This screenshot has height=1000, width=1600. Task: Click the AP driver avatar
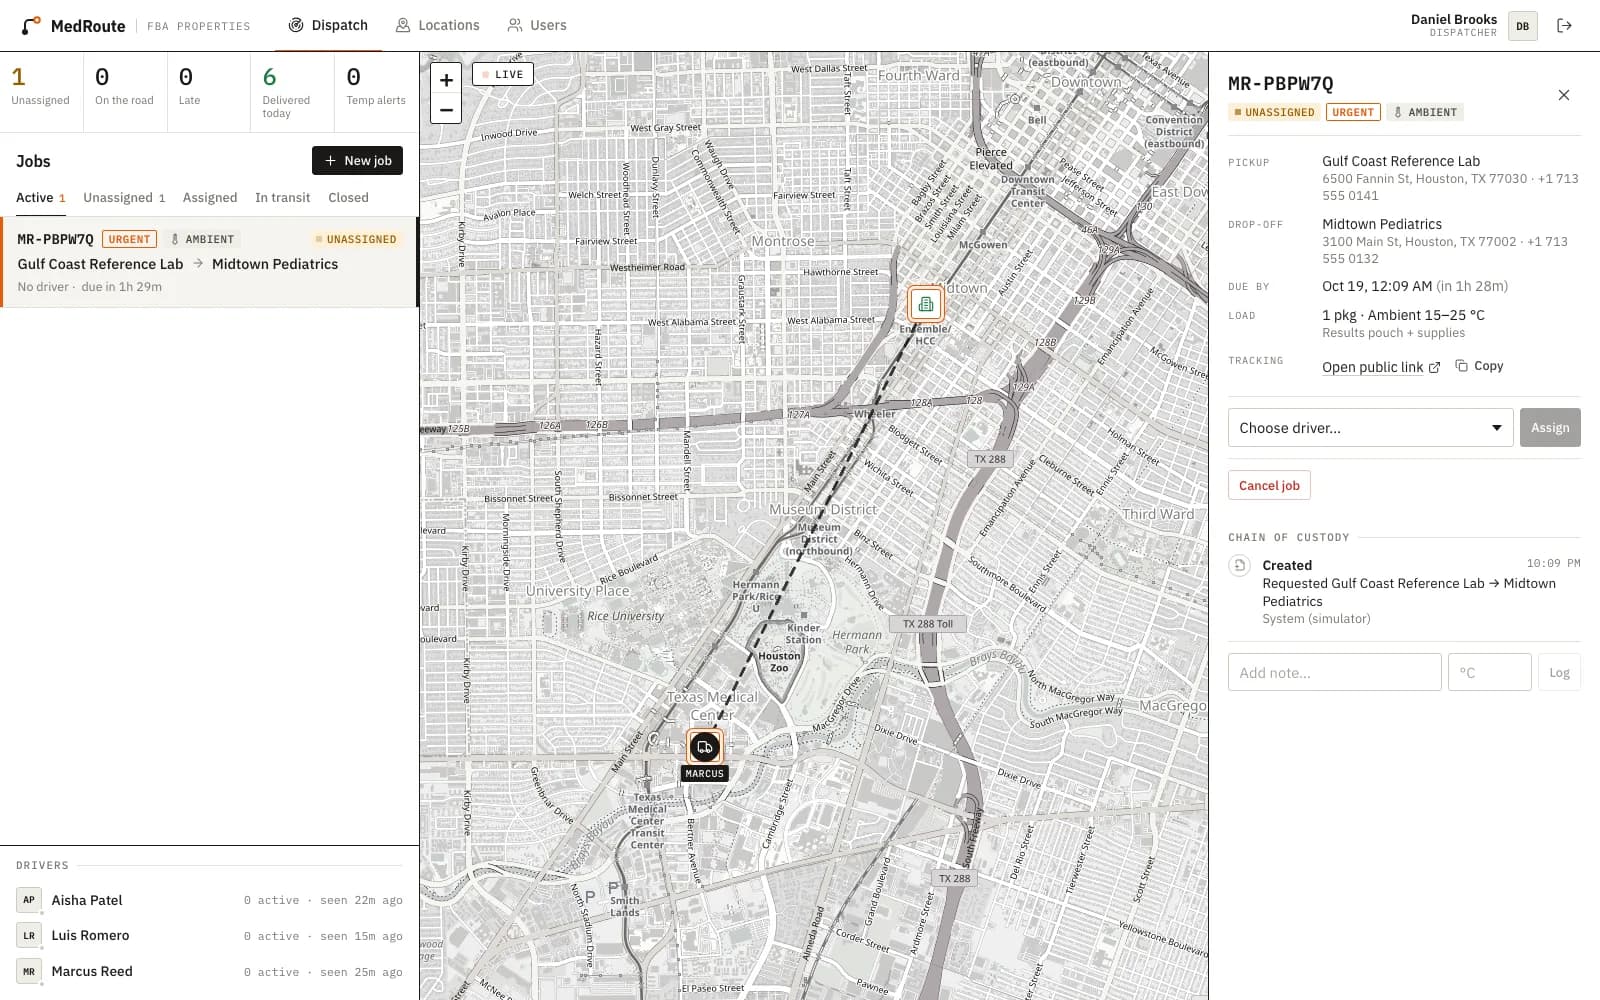click(29, 900)
